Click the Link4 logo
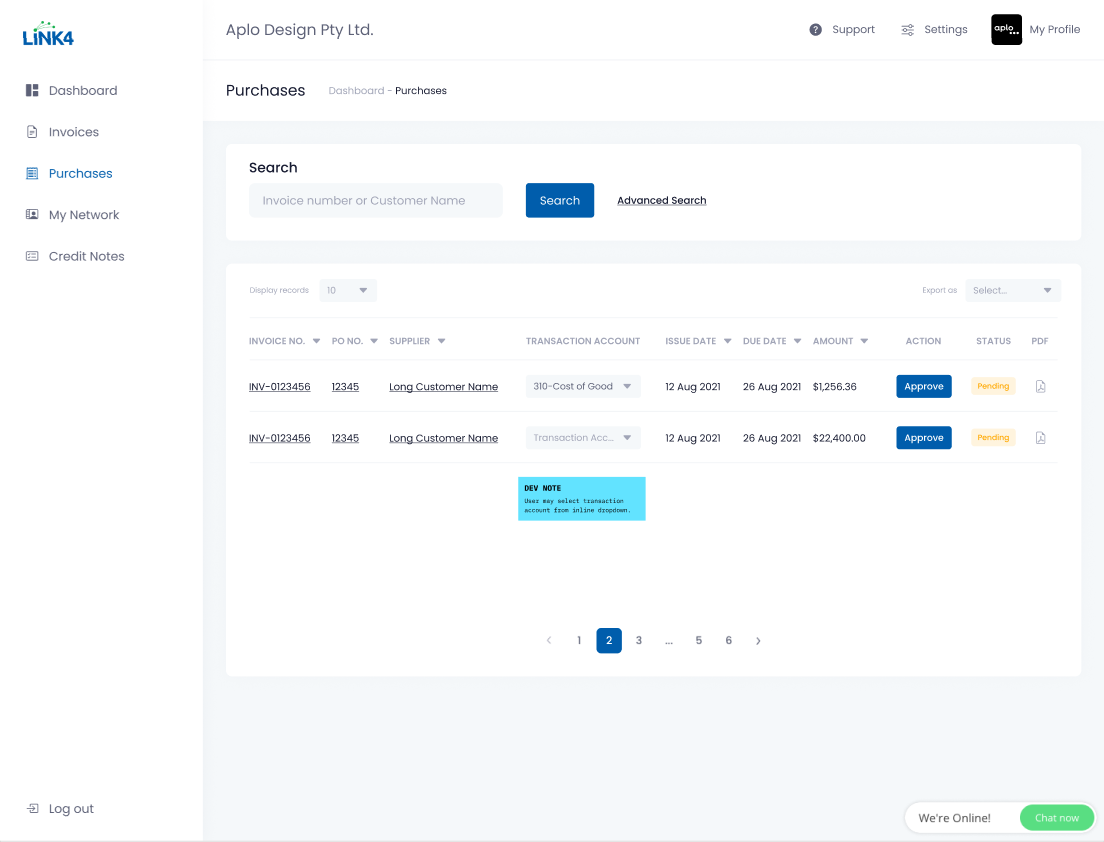Viewport: 1104px width, 842px height. (x=48, y=34)
